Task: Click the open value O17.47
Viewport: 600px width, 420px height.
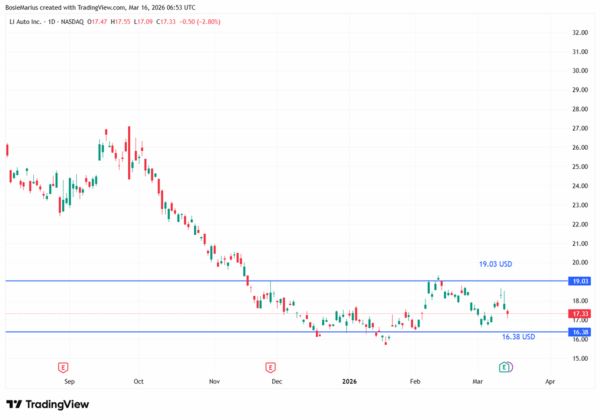Action: point(97,22)
